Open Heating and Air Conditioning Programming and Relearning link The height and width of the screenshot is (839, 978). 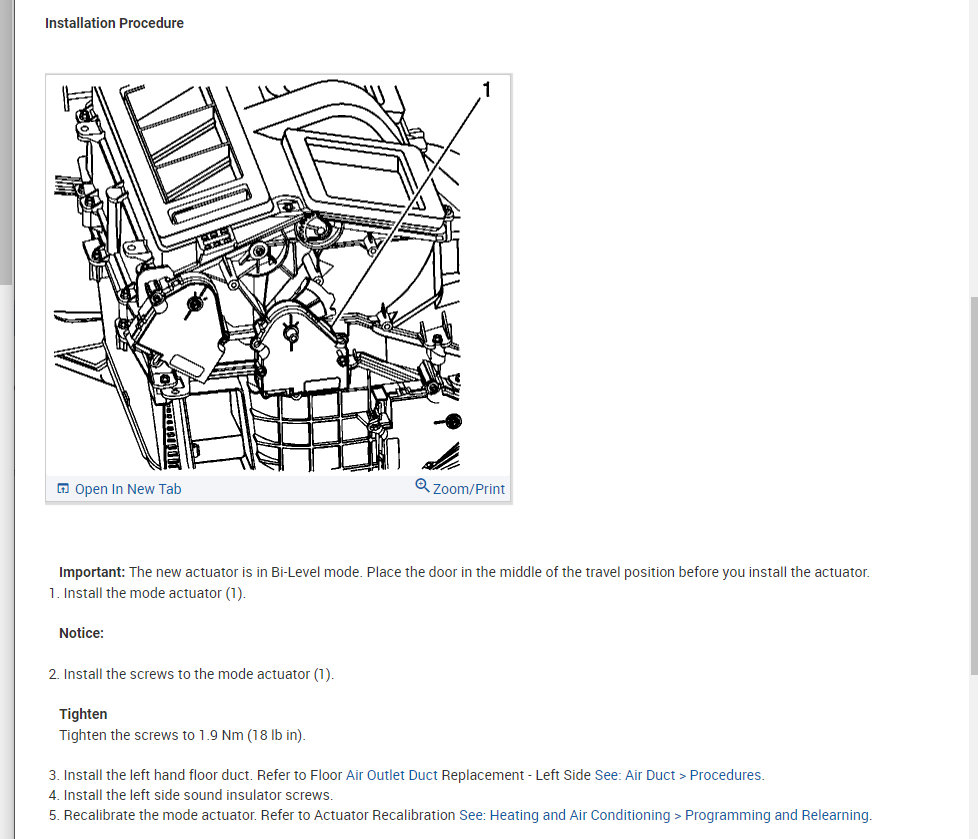coord(666,815)
